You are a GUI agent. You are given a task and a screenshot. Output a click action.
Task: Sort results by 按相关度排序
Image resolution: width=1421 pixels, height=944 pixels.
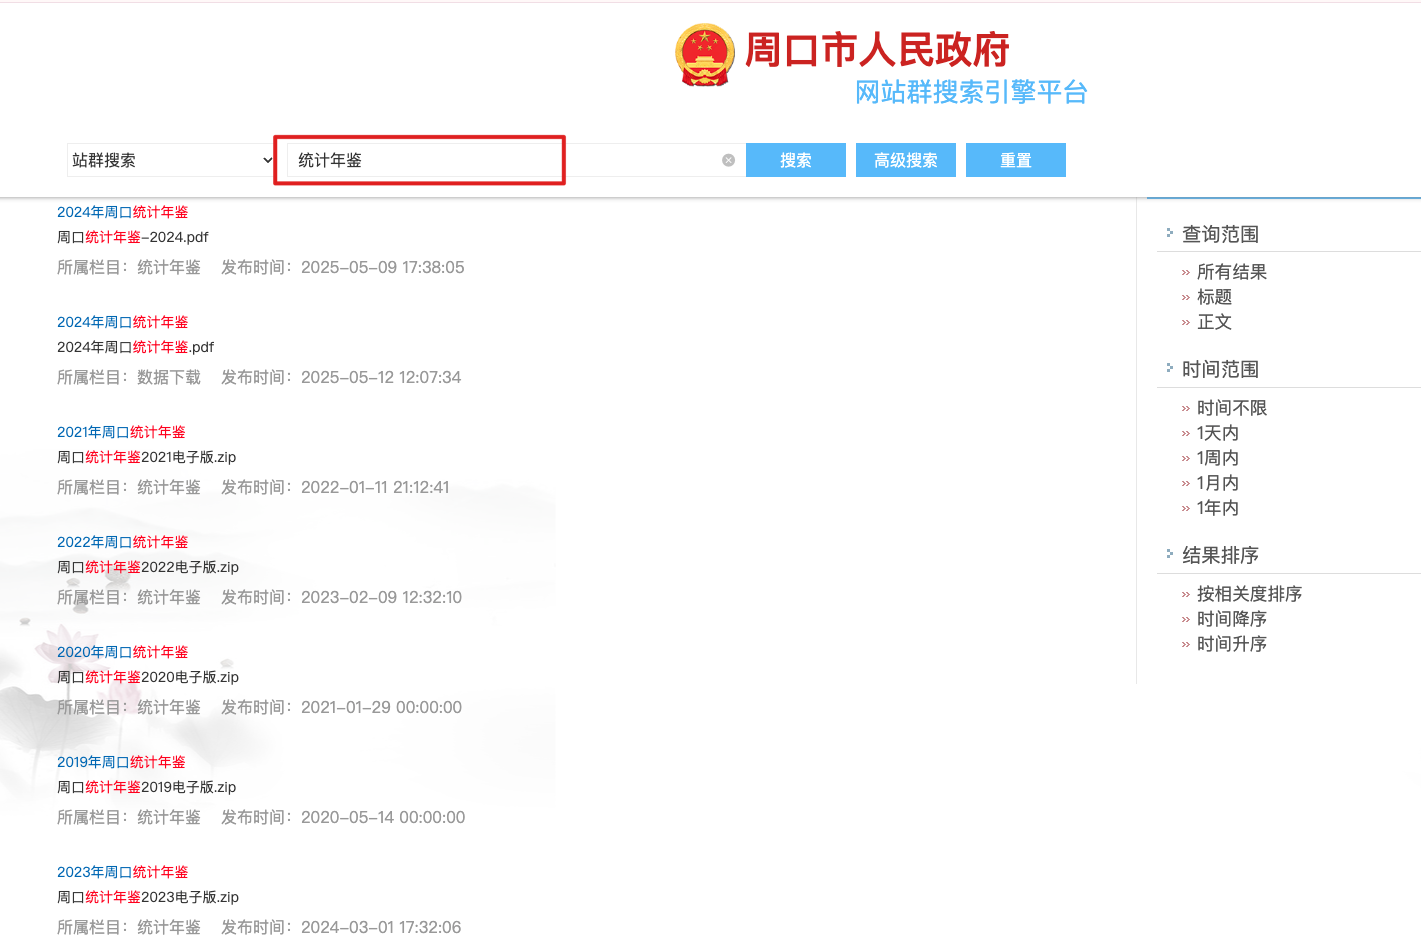pos(1248,594)
